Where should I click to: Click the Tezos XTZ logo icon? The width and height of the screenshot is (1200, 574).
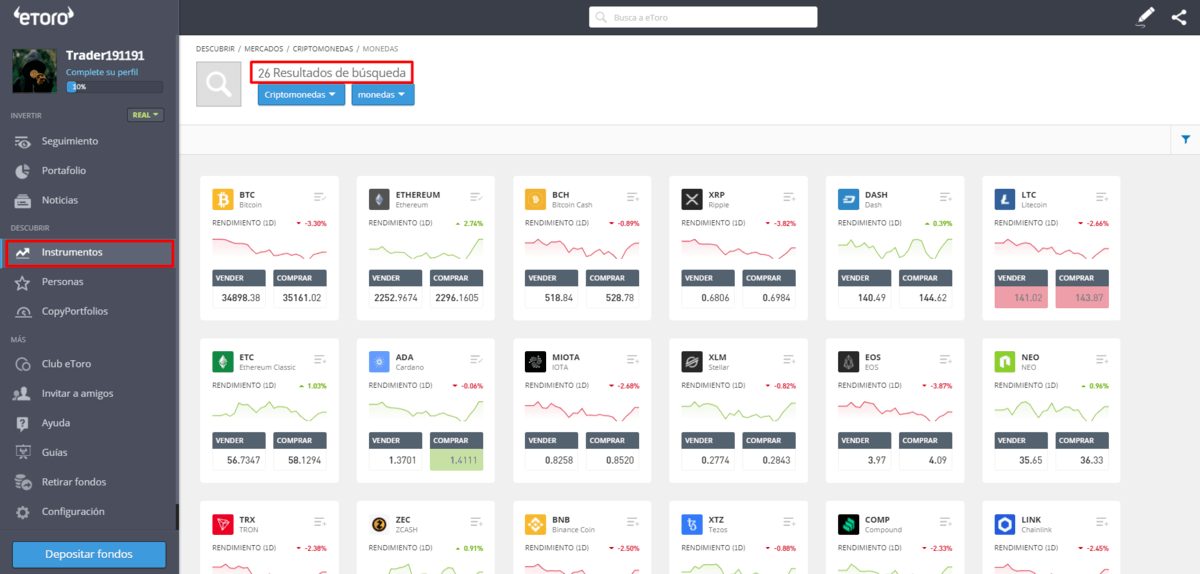point(691,524)
